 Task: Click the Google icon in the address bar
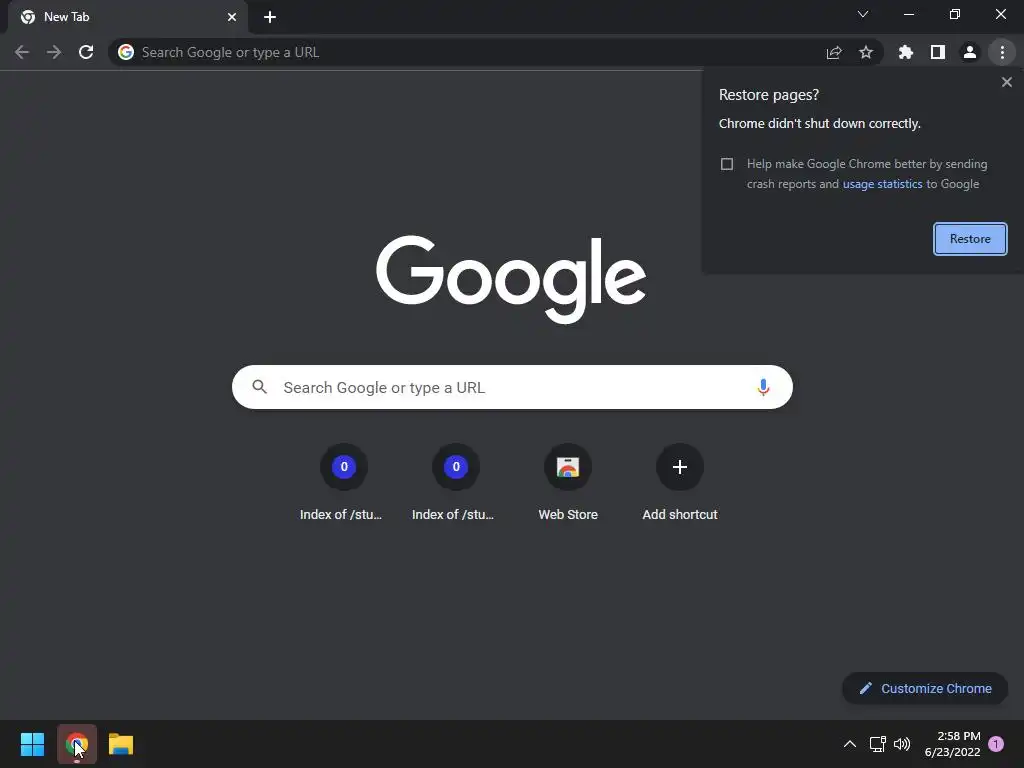(x=126, y=52)
